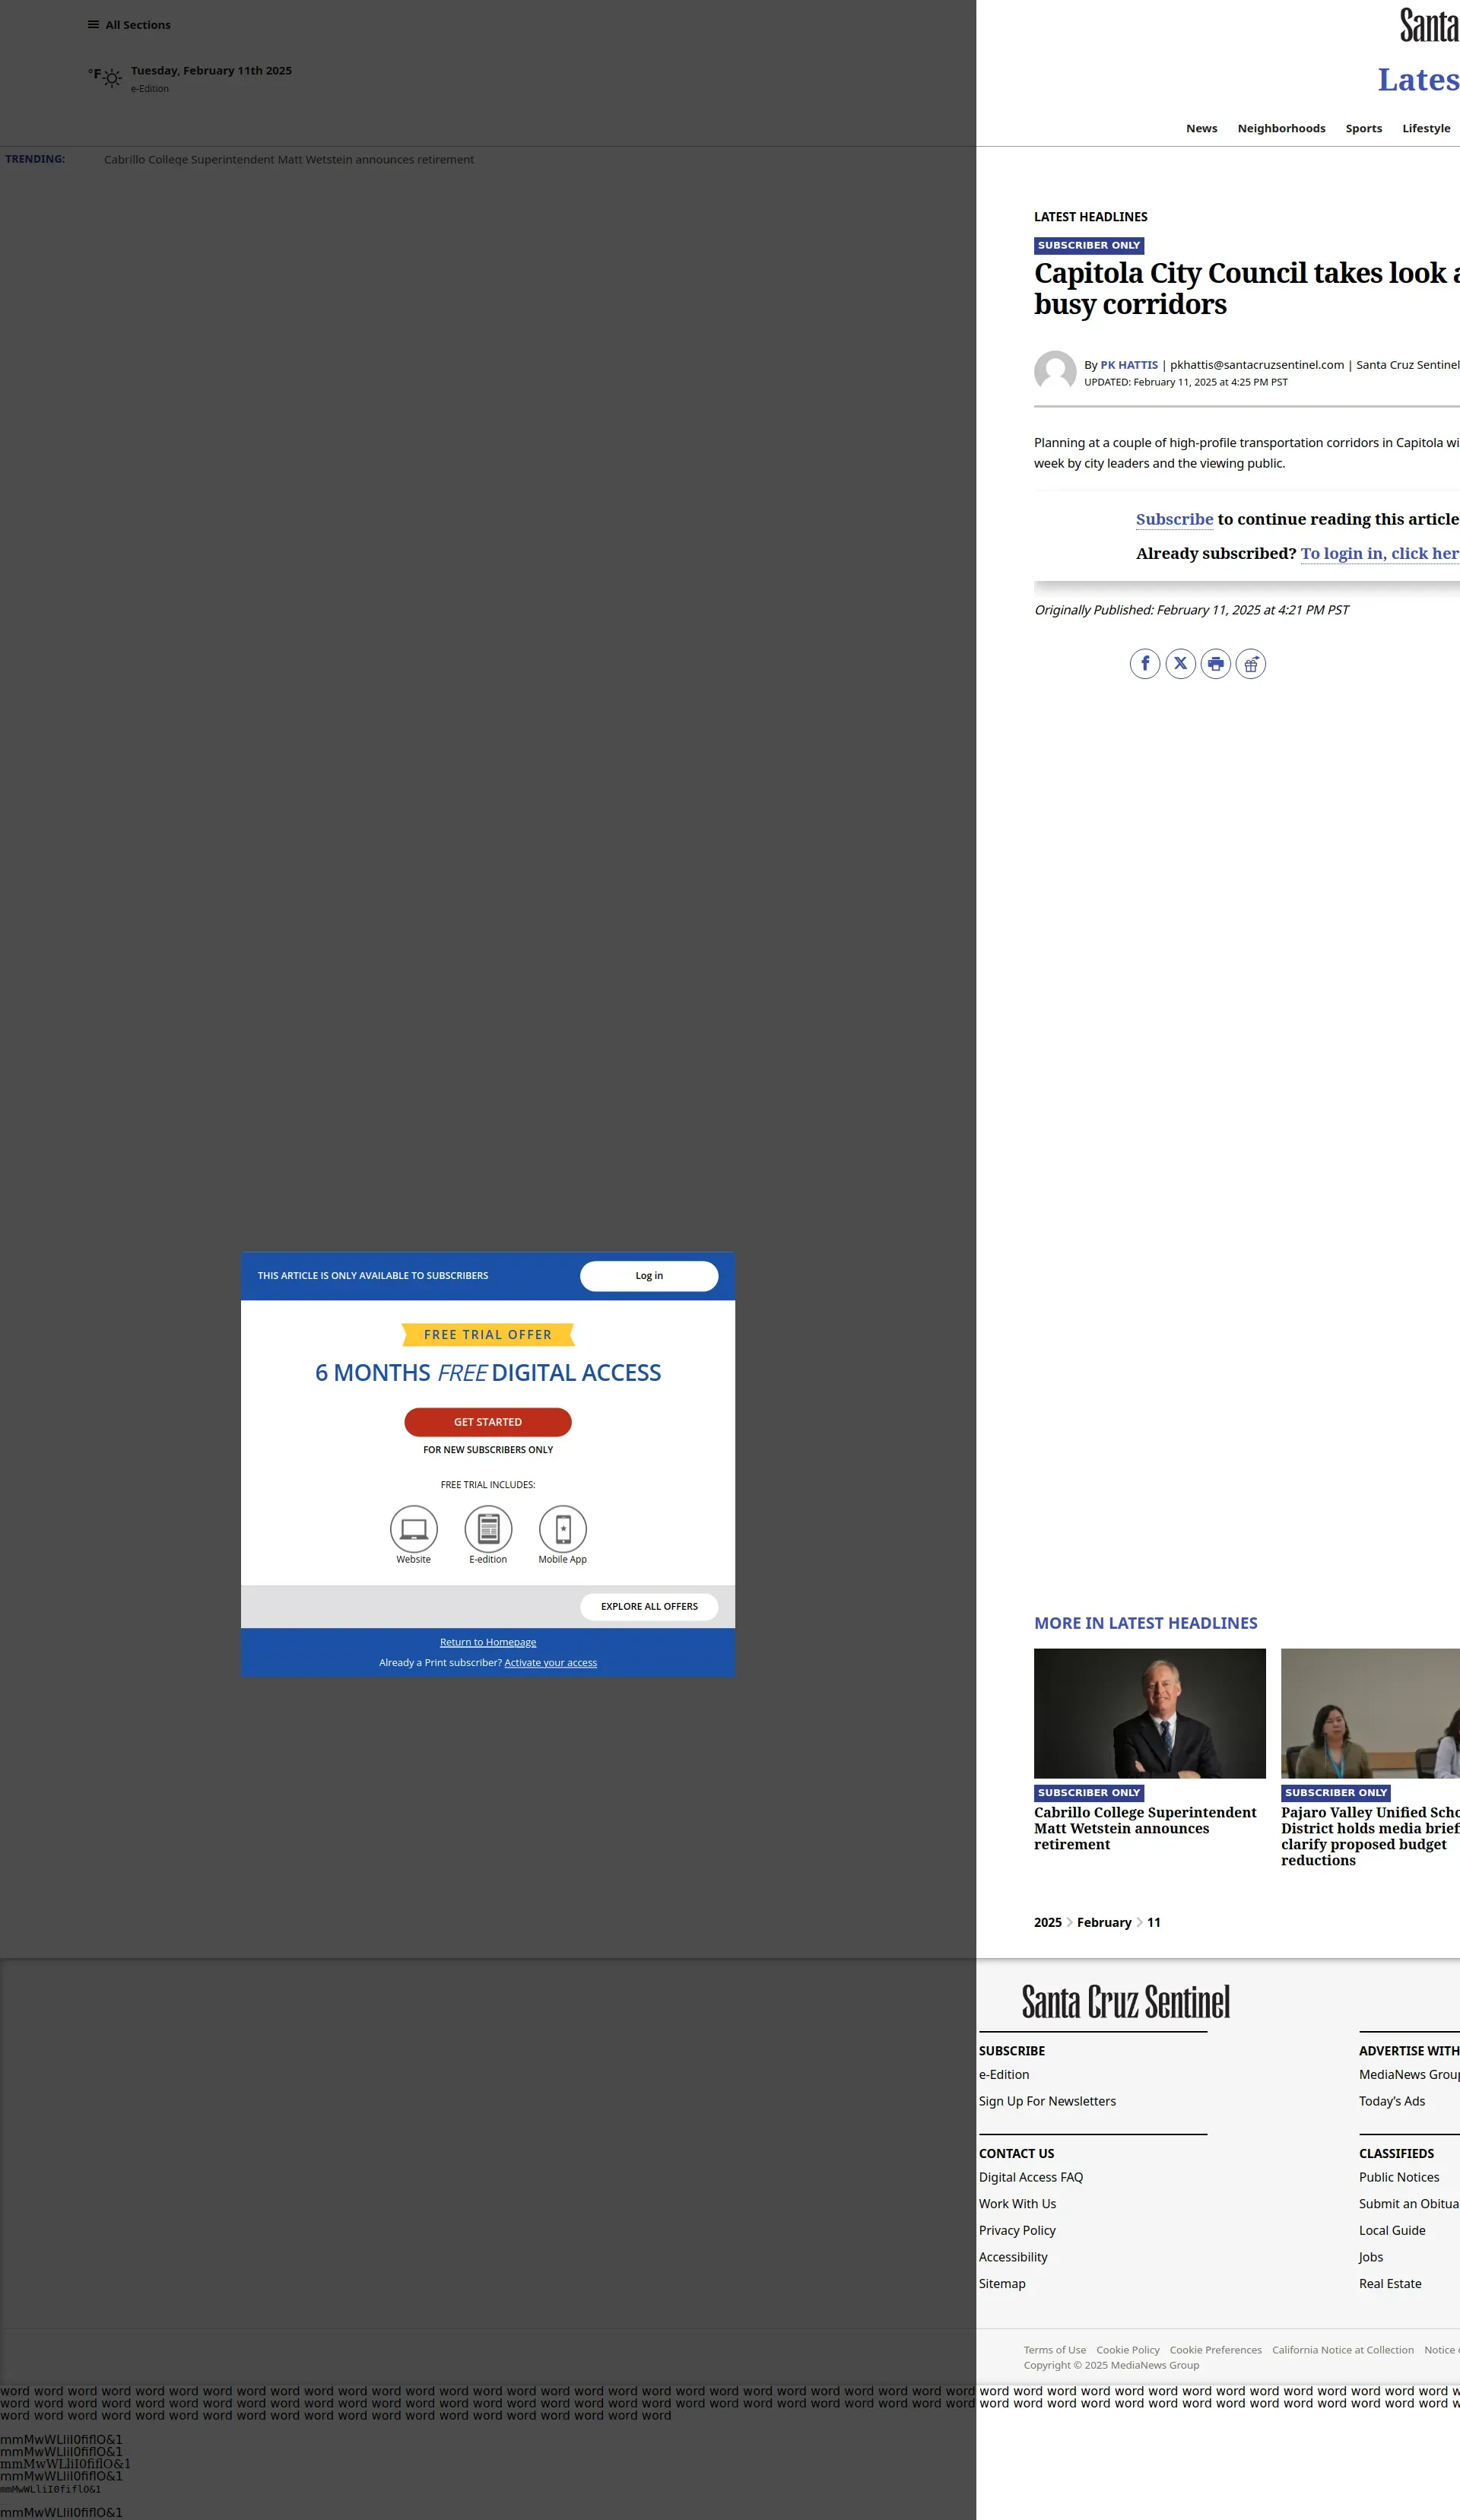Click the Website laptop icon

coord(413,1529)
